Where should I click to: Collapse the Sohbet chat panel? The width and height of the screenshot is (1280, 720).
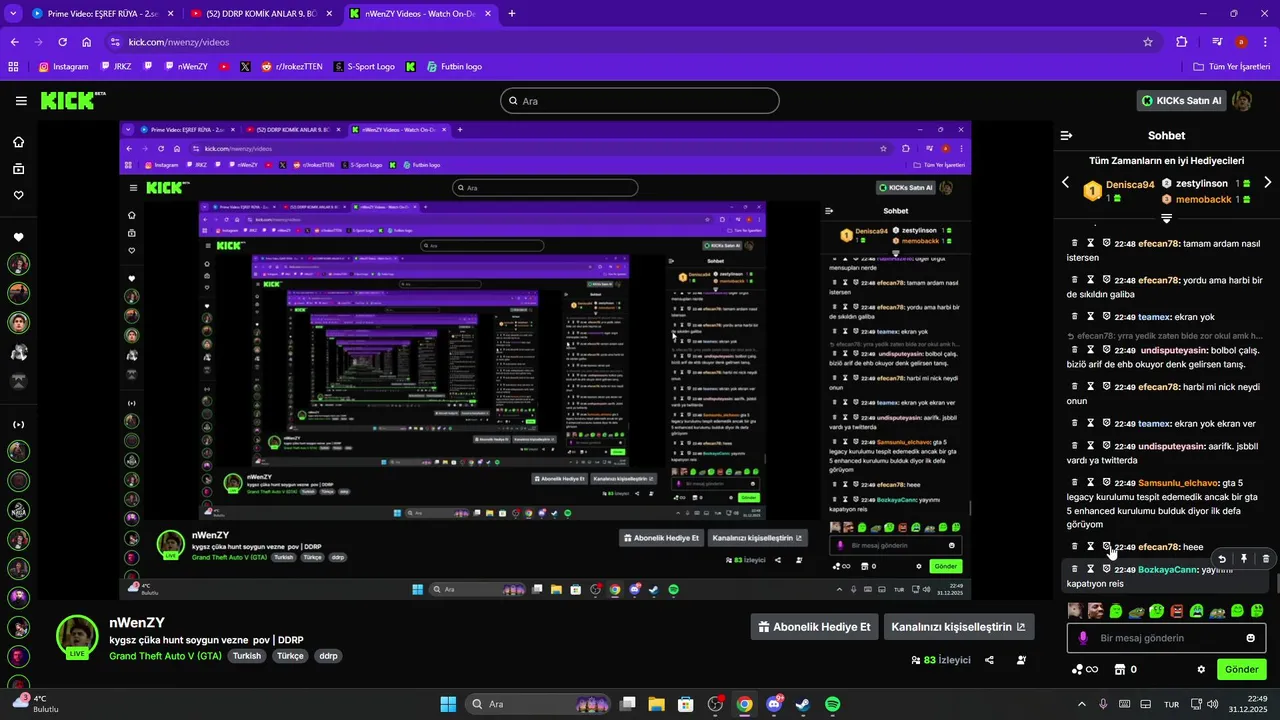click(x=1066, y=135)
